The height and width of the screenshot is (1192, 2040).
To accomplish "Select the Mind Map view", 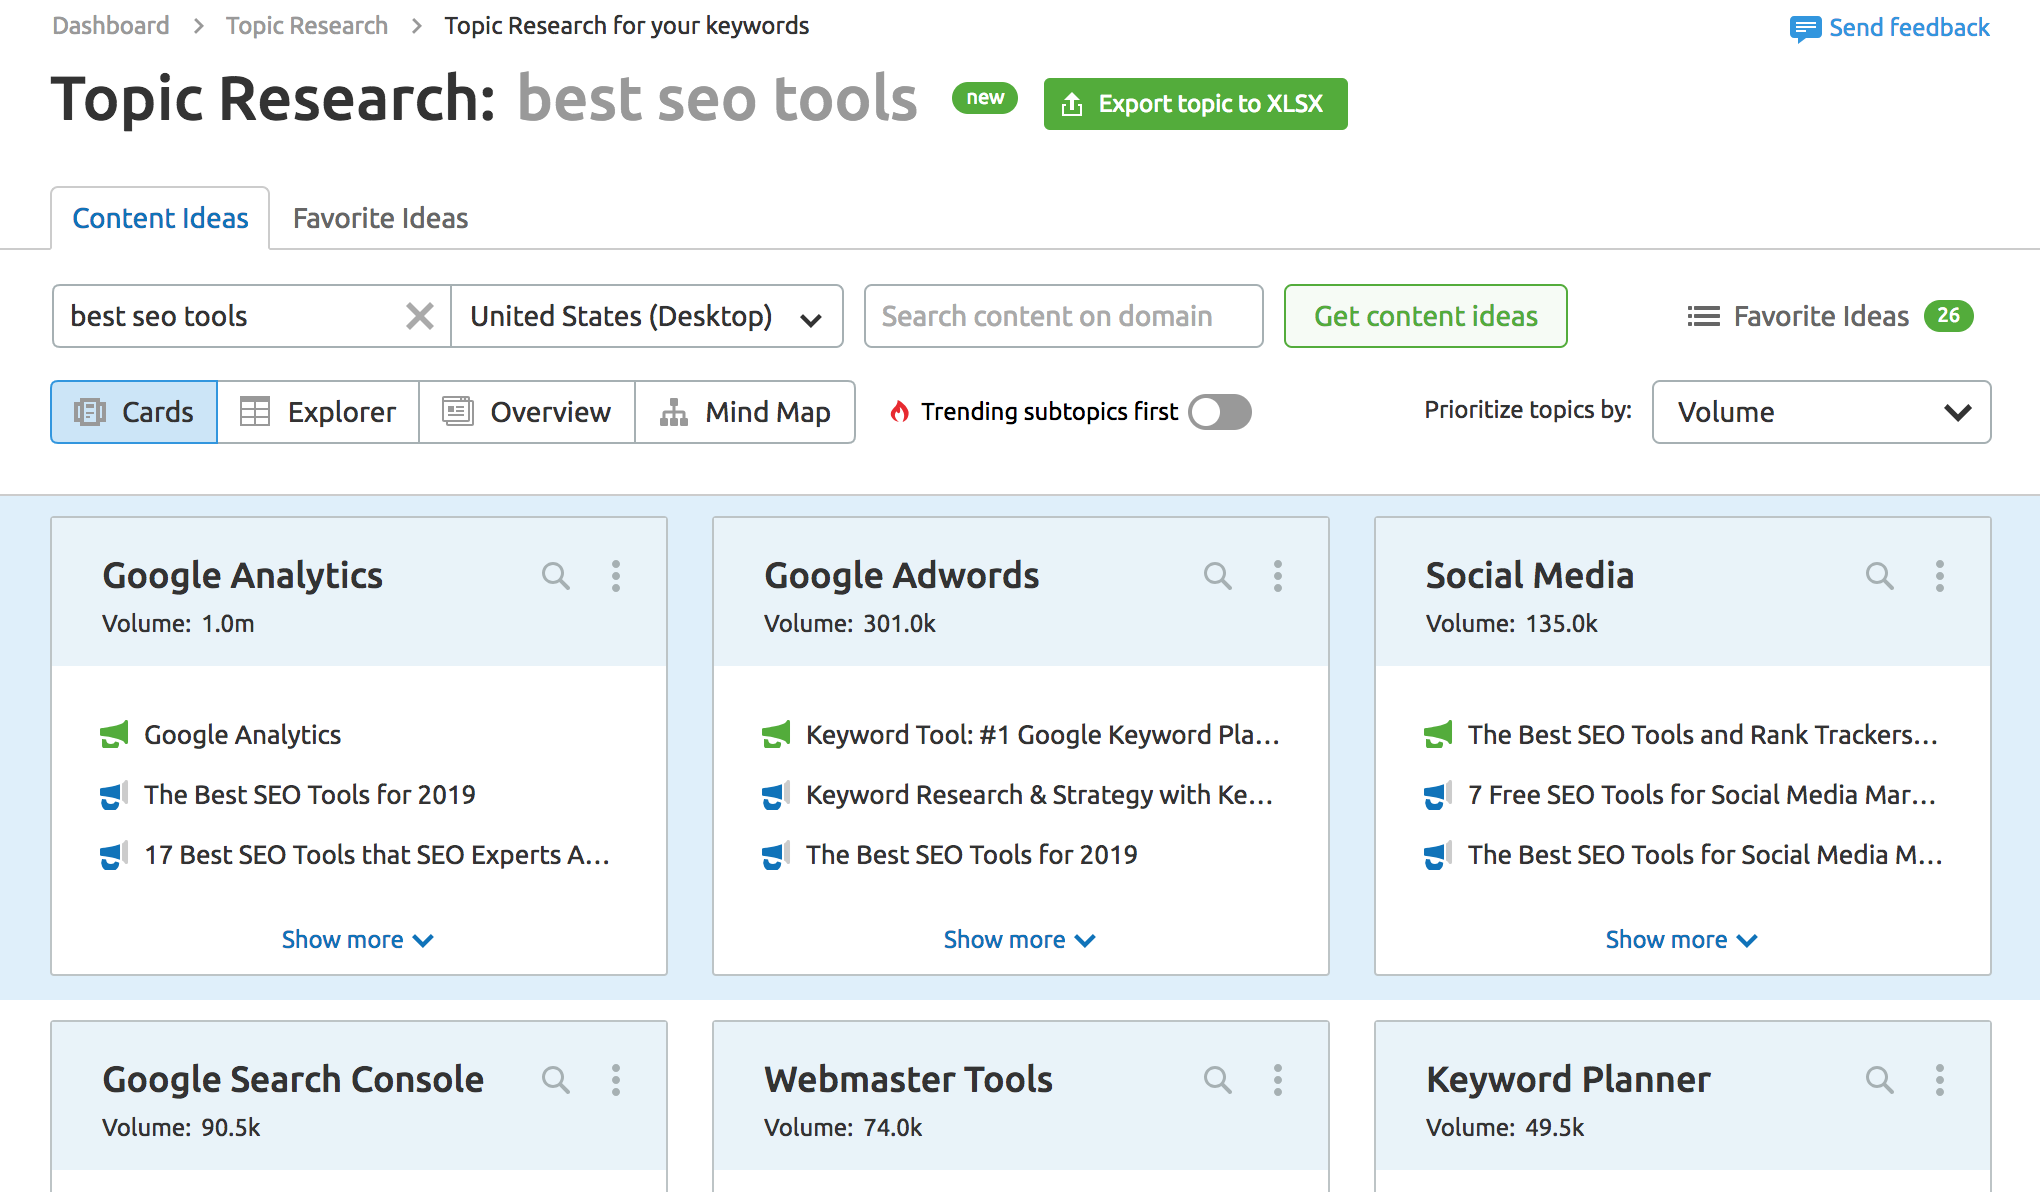I will tap(745, 412).
